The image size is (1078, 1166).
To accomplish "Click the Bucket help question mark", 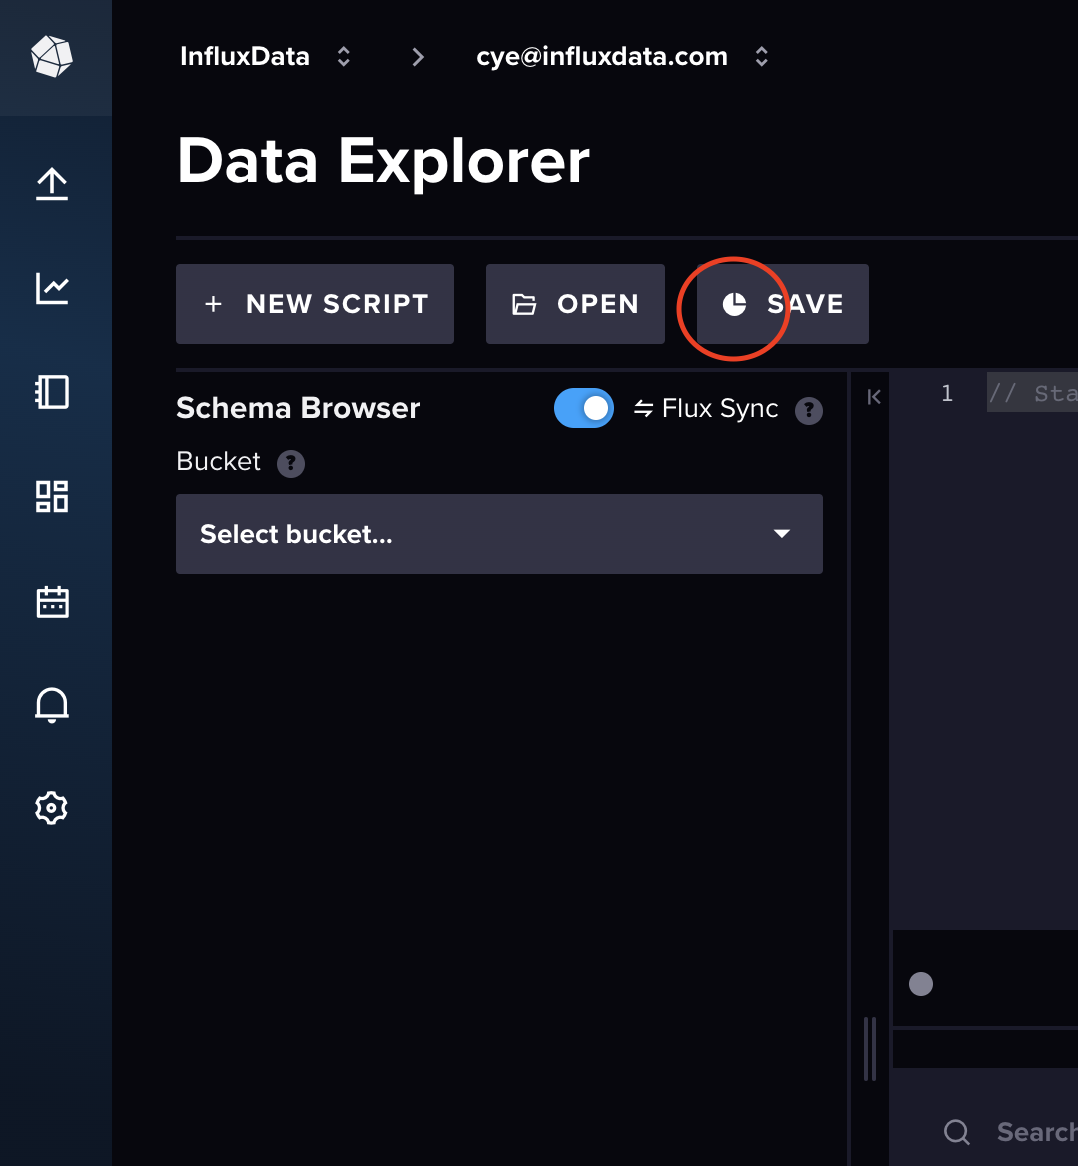I will 290,463.
